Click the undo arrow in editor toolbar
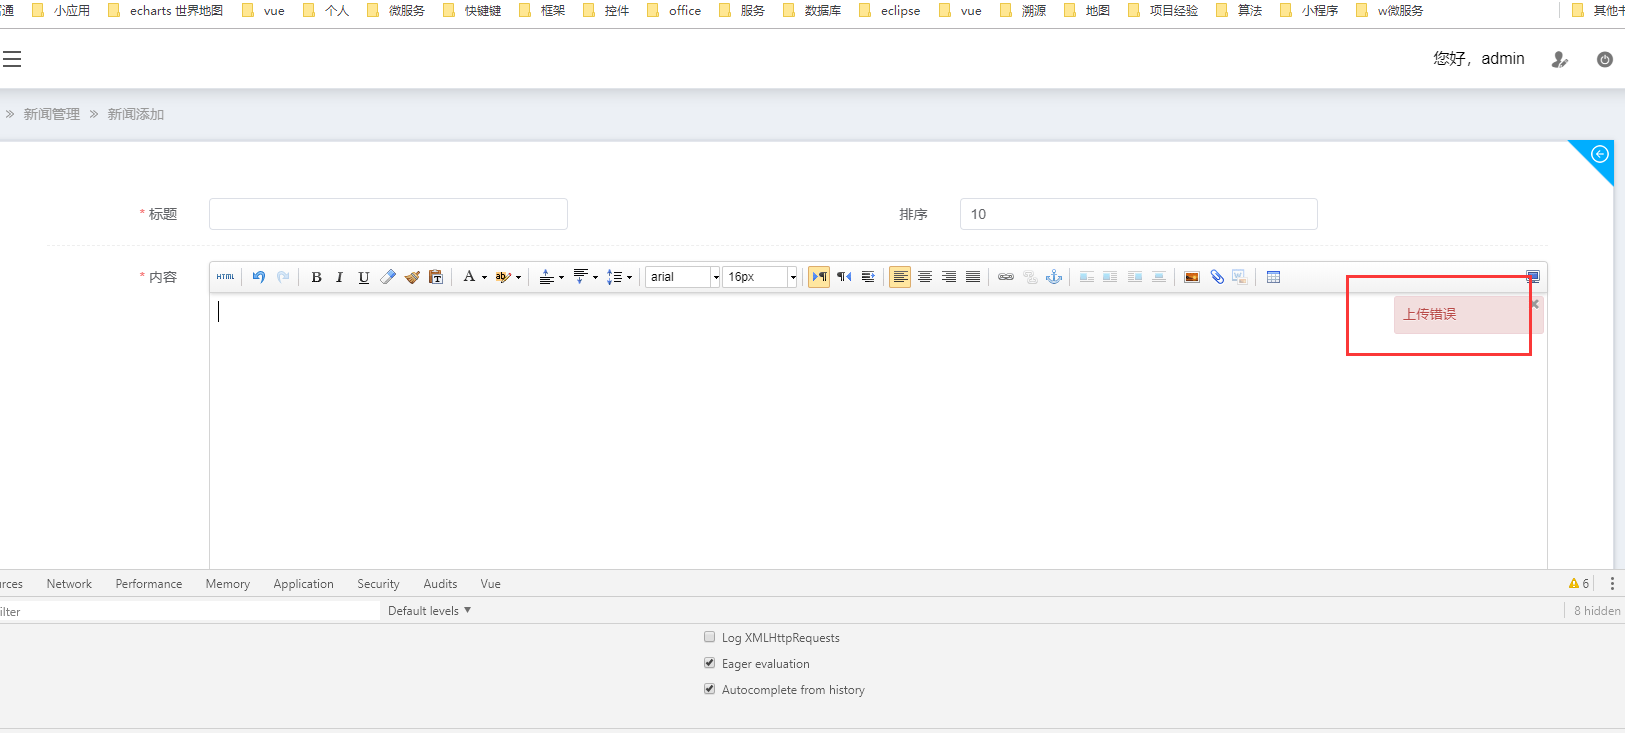Image resolution: width=1625 pixels, height=733 pixels. click(x=259, y=277)
